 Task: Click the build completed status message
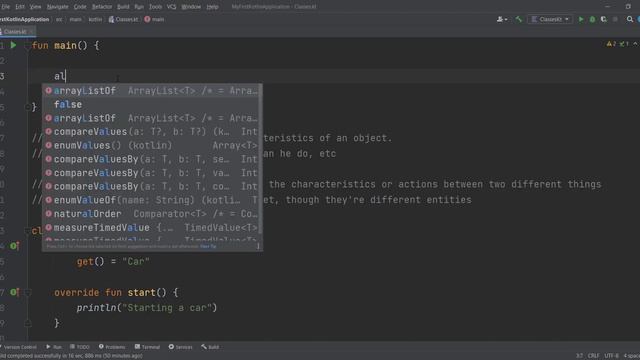coord(71,356)
